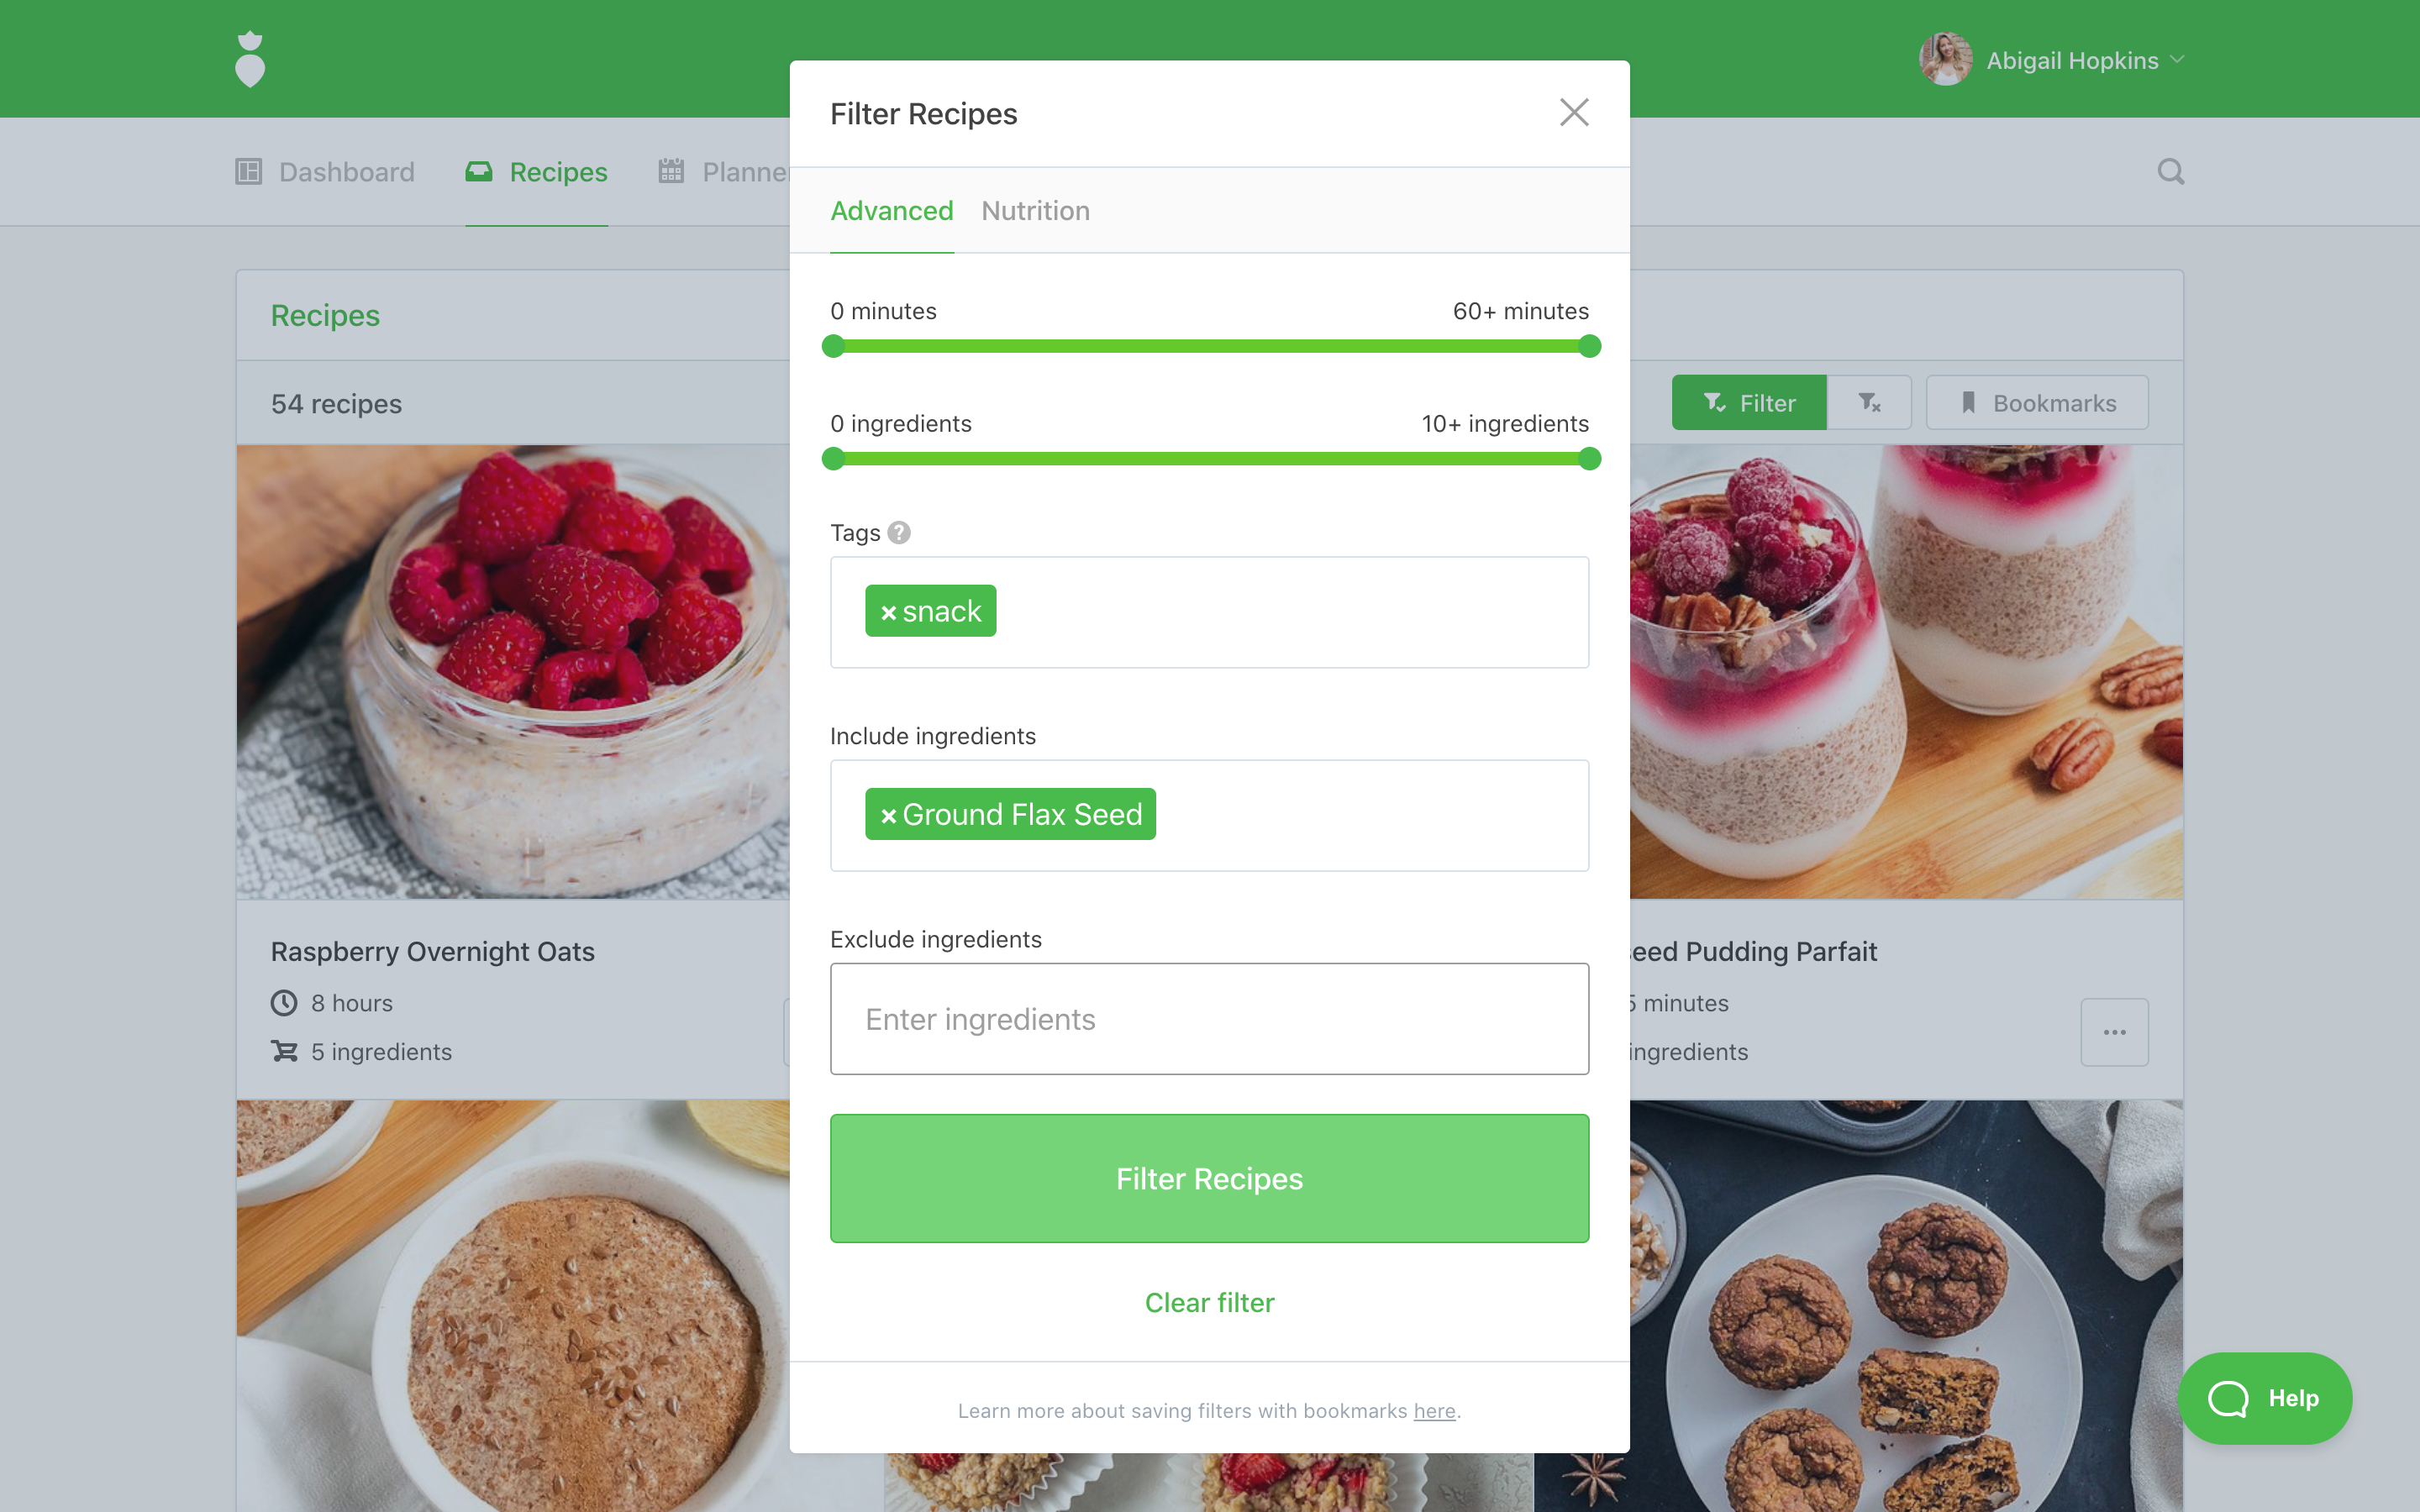Close the Filter Recipes dialog
This screenshot has width=2420, height=1512.
pos(1574,112)
